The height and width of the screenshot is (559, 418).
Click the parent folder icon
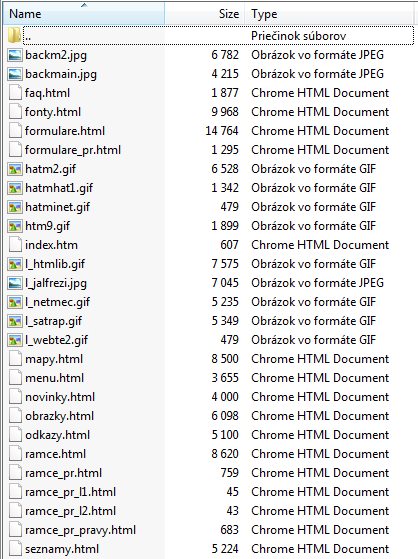click(15, 36)
